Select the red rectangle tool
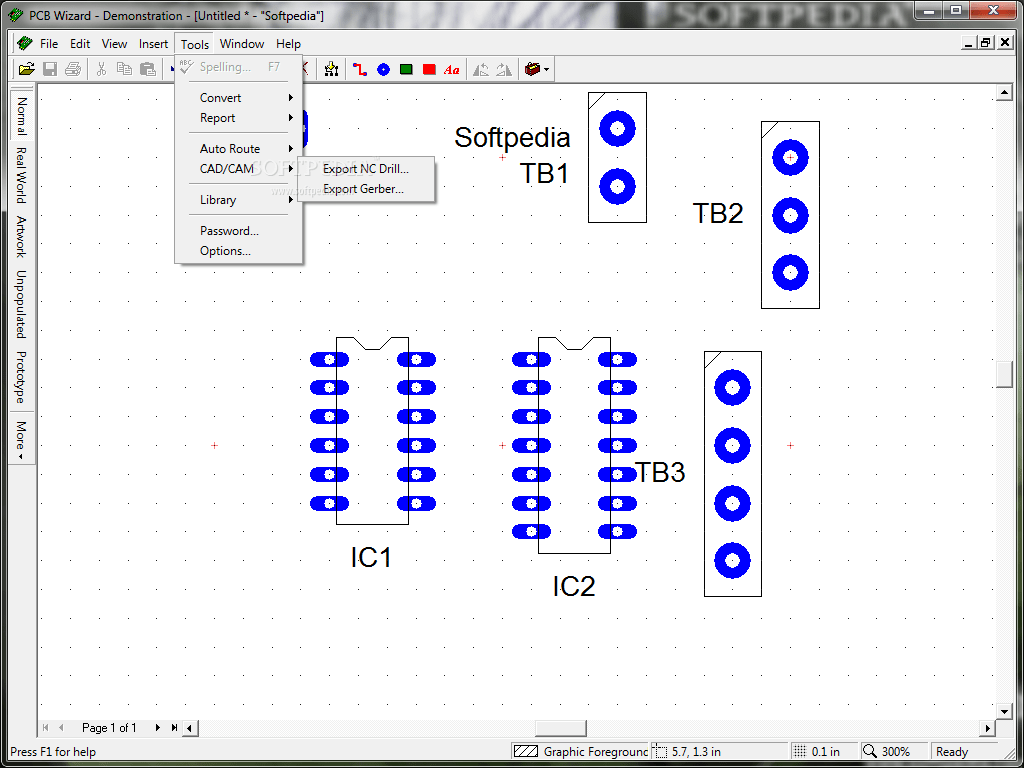This screenshot has height=768, width=1024. coord(429,69)
